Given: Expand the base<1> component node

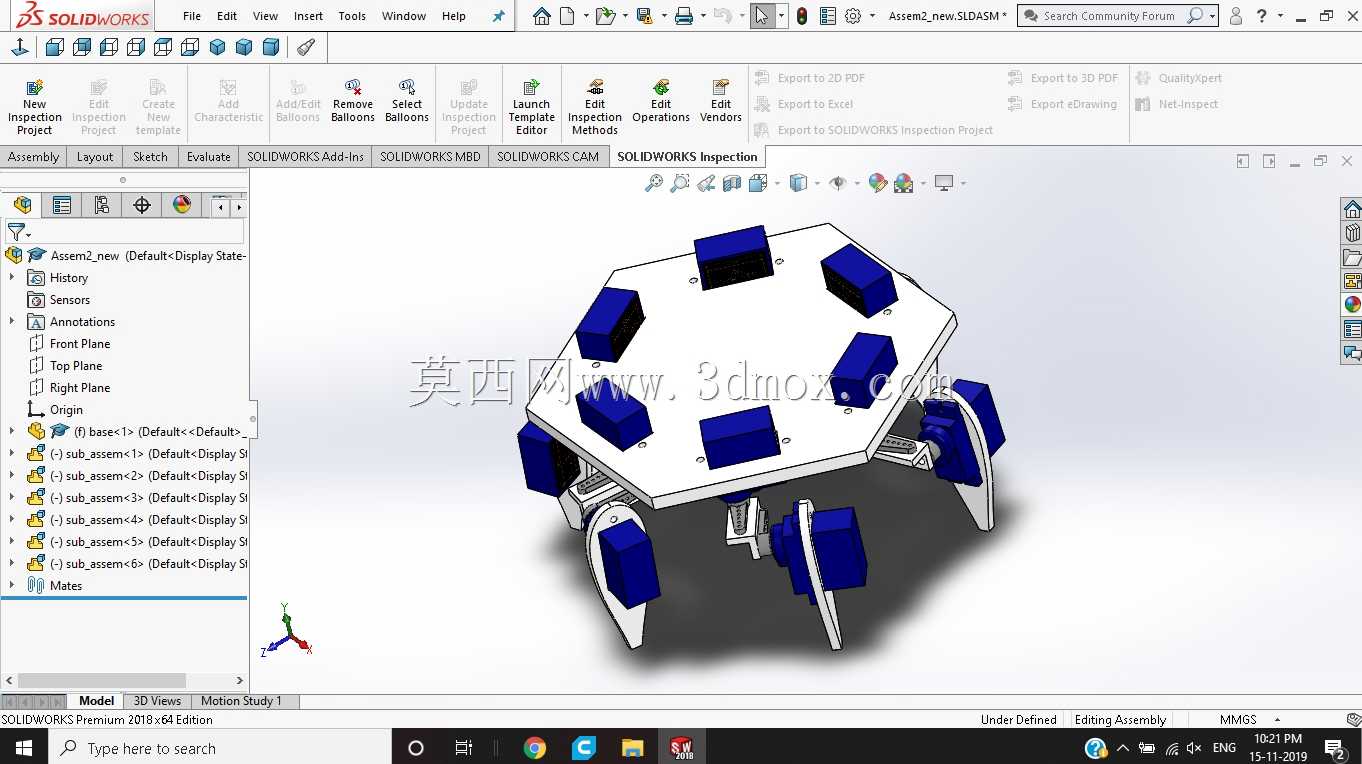Looking at the screenshot, I should (x=12, y=432).
